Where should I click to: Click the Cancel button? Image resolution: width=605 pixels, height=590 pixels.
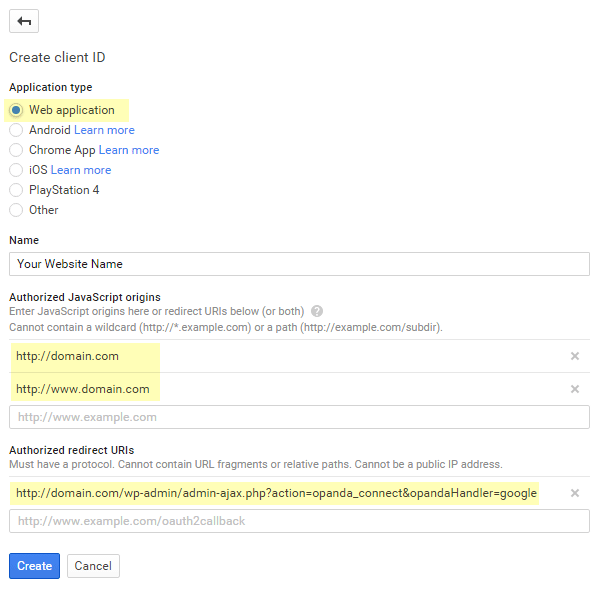(x=93, y=566)
